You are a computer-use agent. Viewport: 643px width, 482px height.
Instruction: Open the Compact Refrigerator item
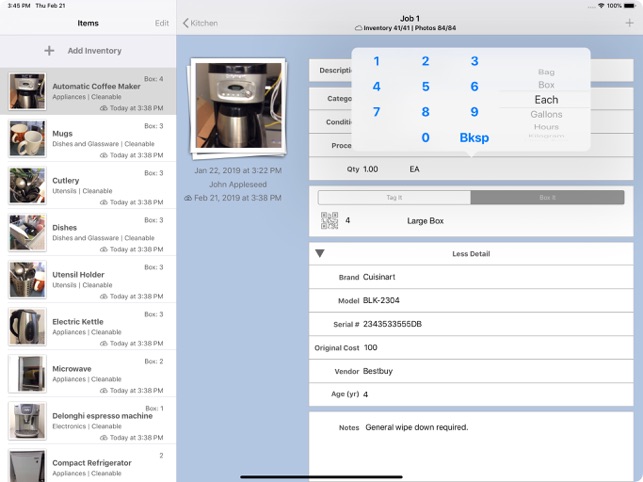[88, 464]
